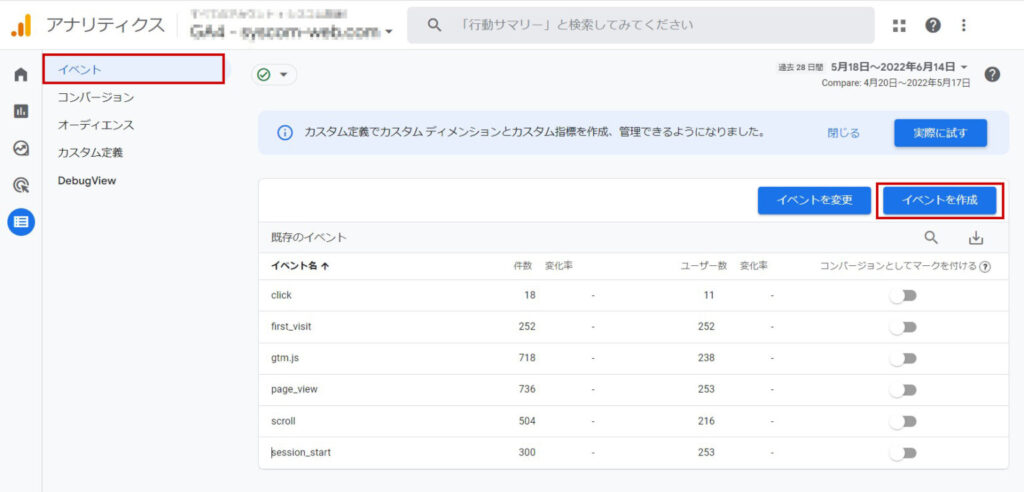Image resolution: width=1024 pixels, height=492 pixels.
Task: Click count 300 in session_start row
Action: (526, 452)
